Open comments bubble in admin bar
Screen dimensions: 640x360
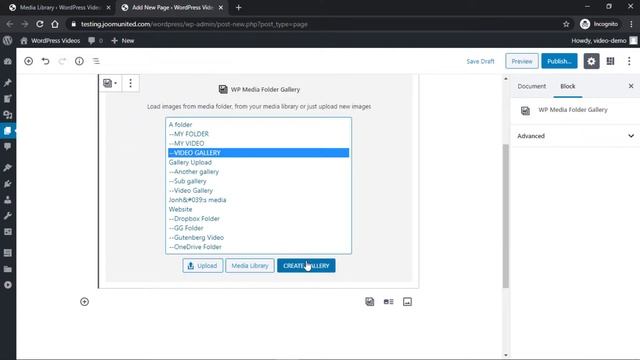(x=95, y=40)
